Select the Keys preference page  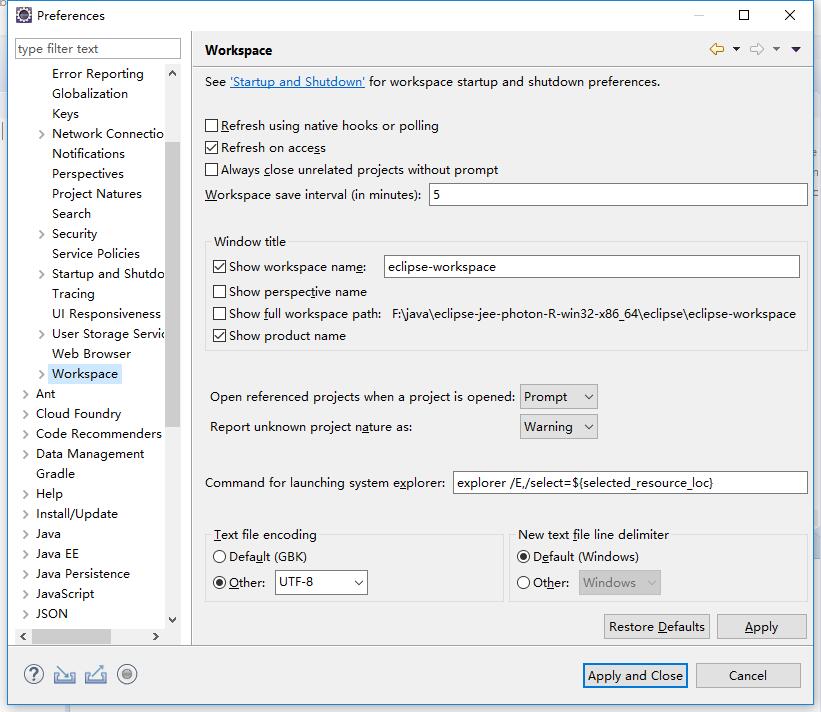click(x=65, y=114)
